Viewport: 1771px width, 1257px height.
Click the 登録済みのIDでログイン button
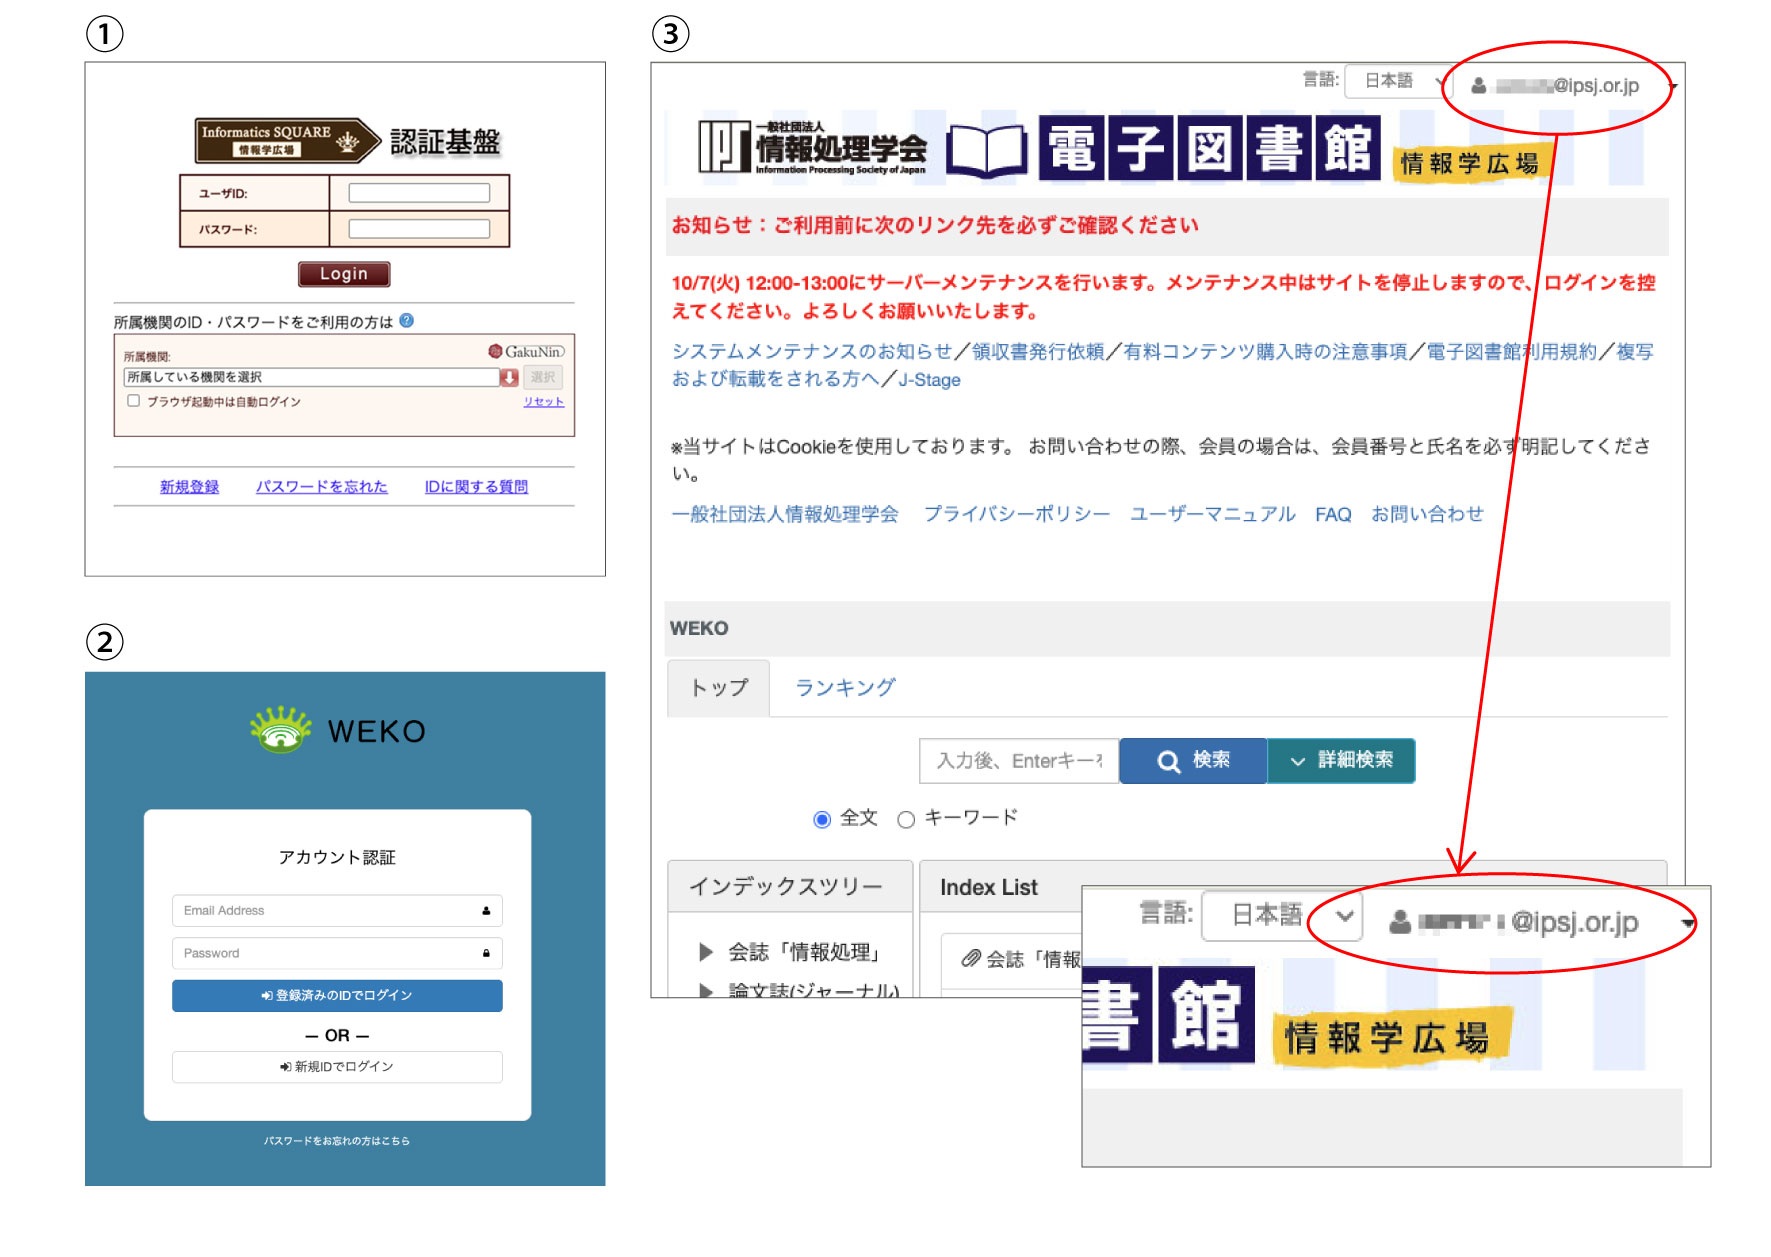pos(337,996)
